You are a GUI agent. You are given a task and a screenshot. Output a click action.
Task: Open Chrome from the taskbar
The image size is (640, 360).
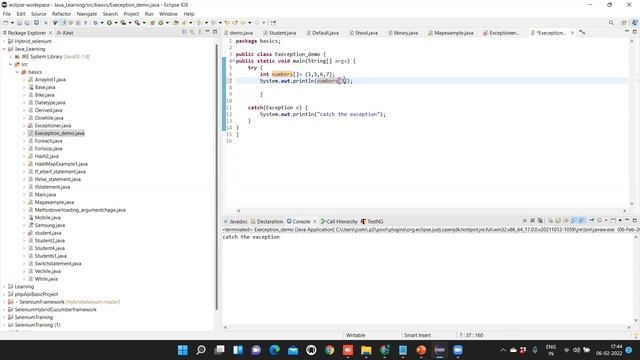tap(329, 350)
